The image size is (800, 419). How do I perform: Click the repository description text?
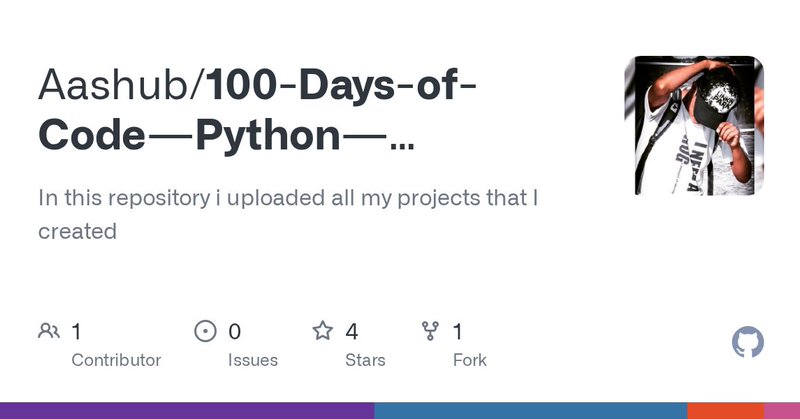click(x=288, y=214)
